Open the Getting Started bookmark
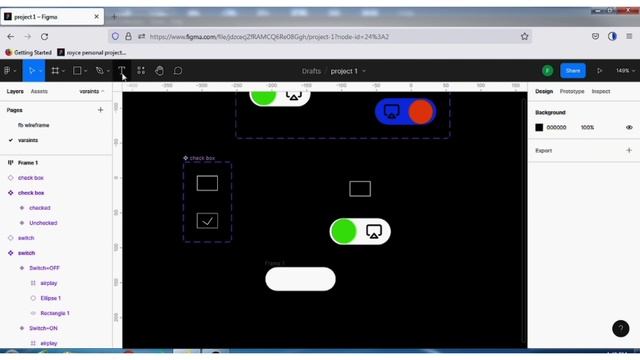640x360 pixels. (28, 53)
